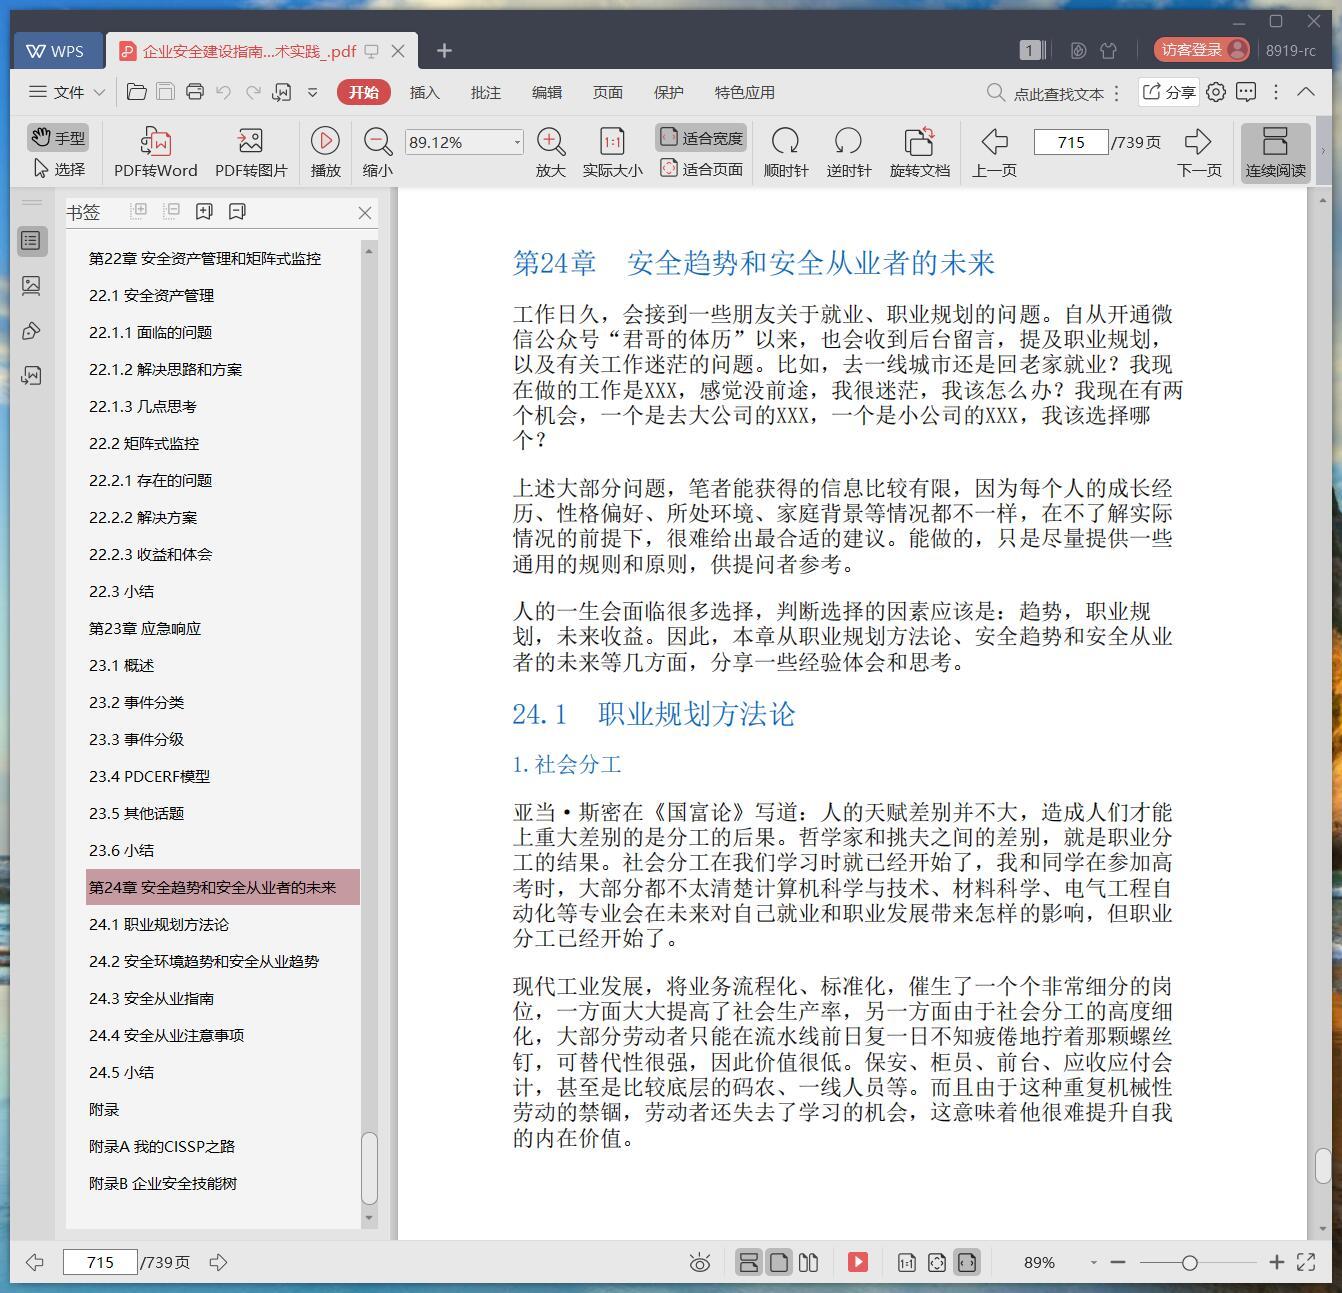
Task: Open the WPS home tab
Action: point(56,51)
